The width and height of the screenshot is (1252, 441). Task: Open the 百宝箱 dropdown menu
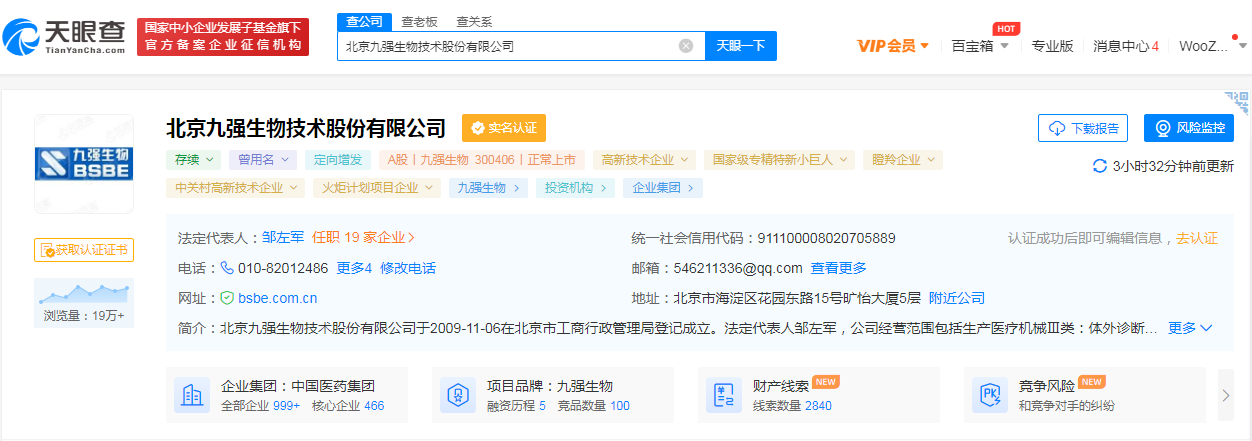pos(980,46)
